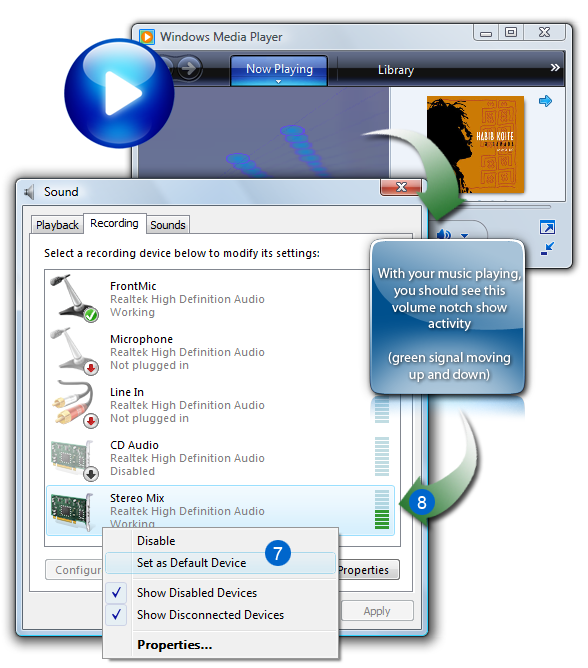Maximize the Windows Media Player window
The height and width of the screenshot is (668, 588).
coord(510,32)
